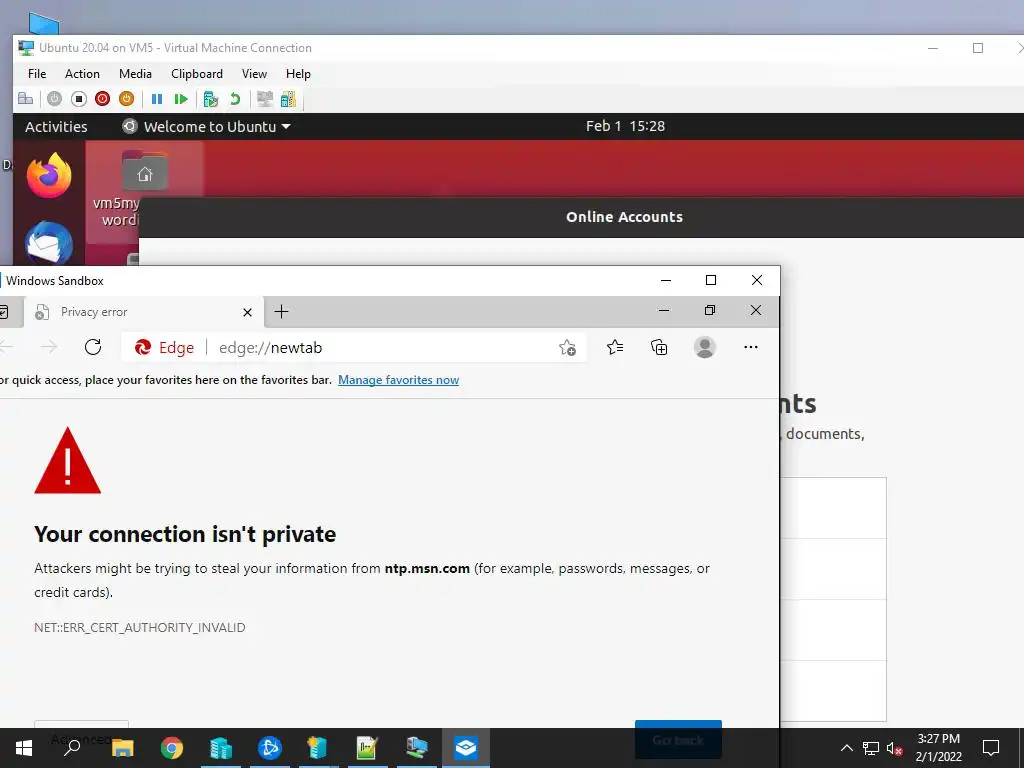The height and width of the screenshot is (768, 1024).
Task: Click Activities in the Ubuntu top bar
Action: coord(56,127)
